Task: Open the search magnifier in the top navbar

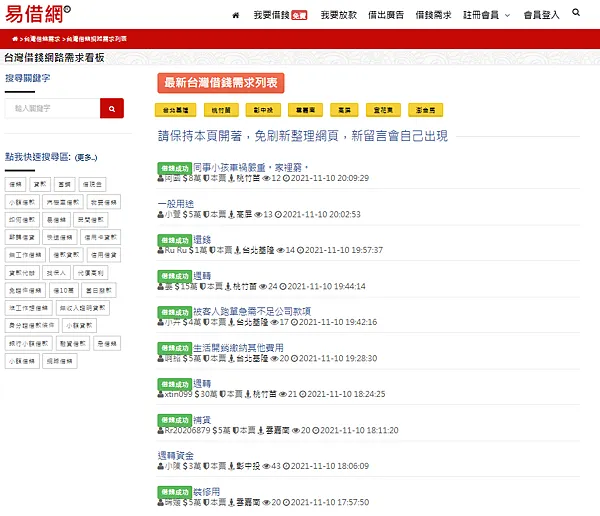Action: pos(576,13)
